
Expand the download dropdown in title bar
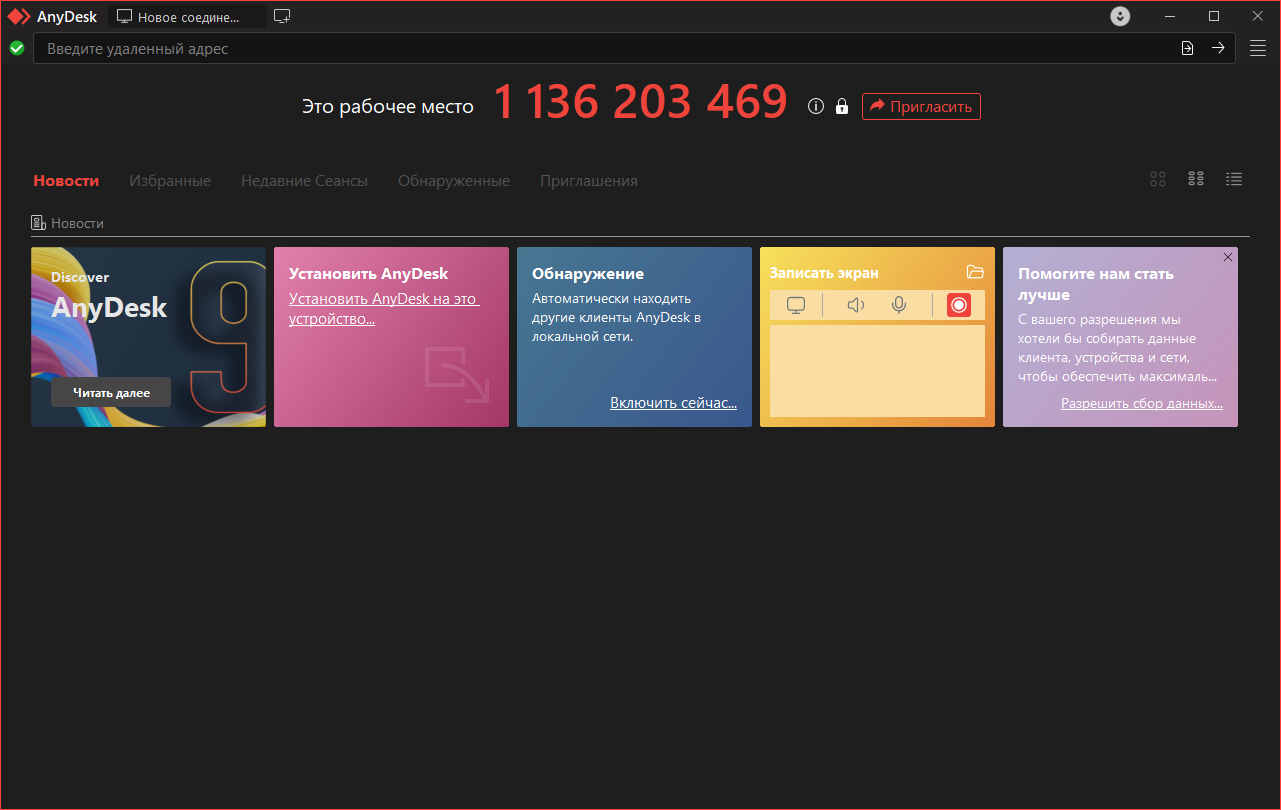pyautogui.click(x=1120, y=16)
